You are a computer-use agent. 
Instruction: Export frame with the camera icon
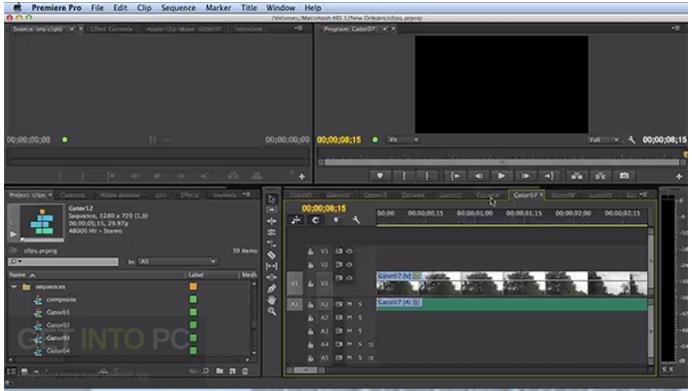[x=624, y=176]
